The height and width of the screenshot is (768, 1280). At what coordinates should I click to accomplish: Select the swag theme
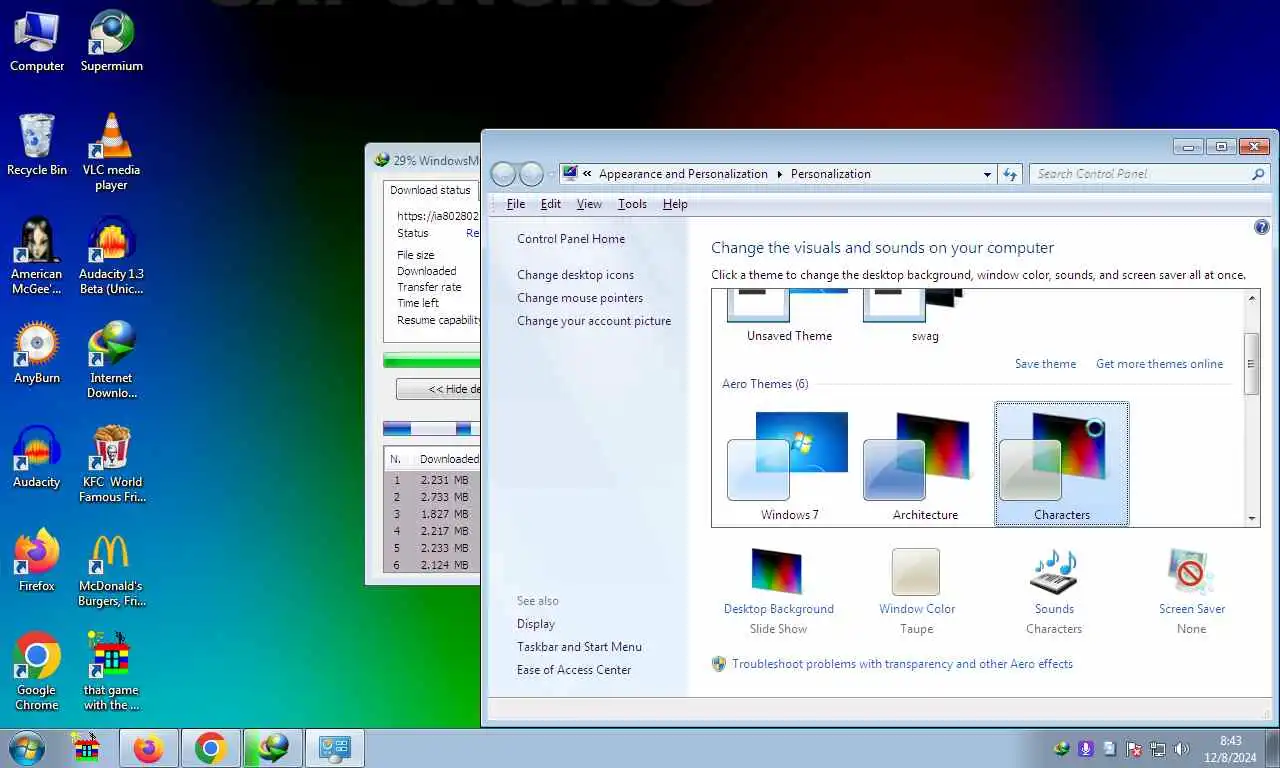tap(924, 317)
